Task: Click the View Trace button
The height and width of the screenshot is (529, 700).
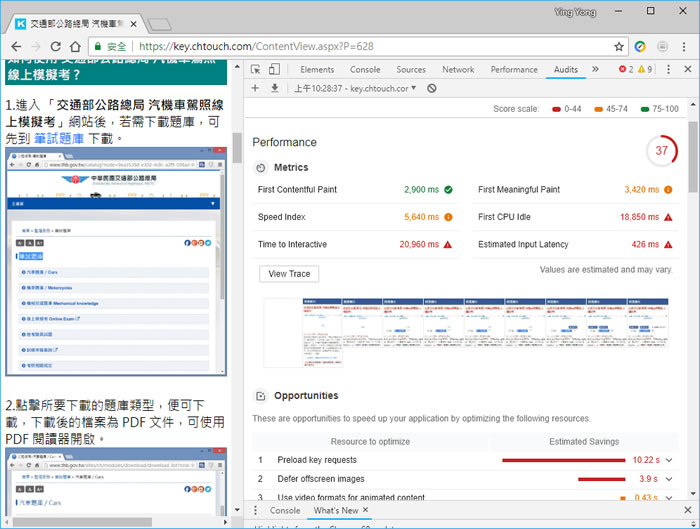Action: [289, 274]
